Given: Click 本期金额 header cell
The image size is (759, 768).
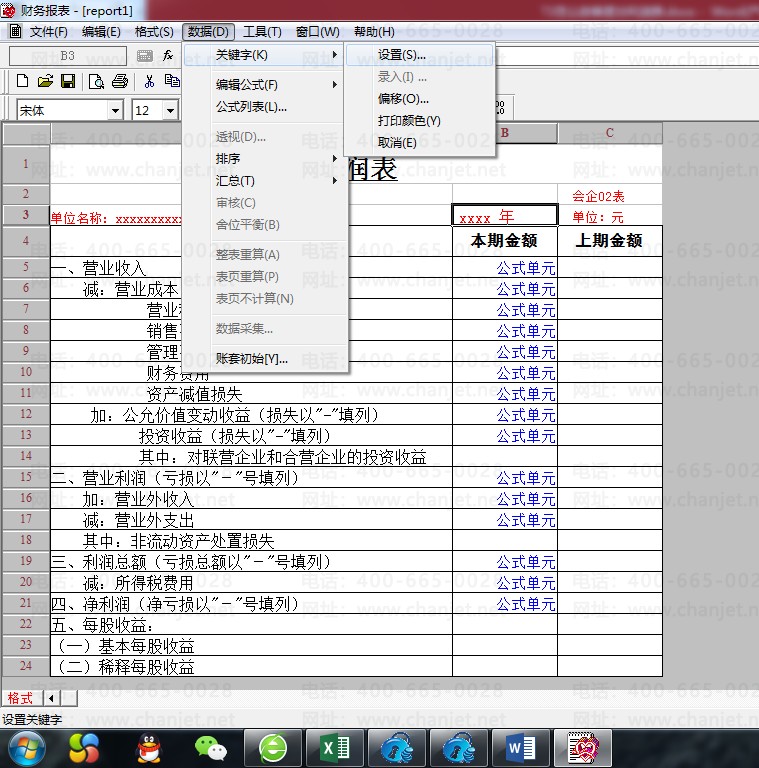Looking at the screenshot, I should 504,240.
